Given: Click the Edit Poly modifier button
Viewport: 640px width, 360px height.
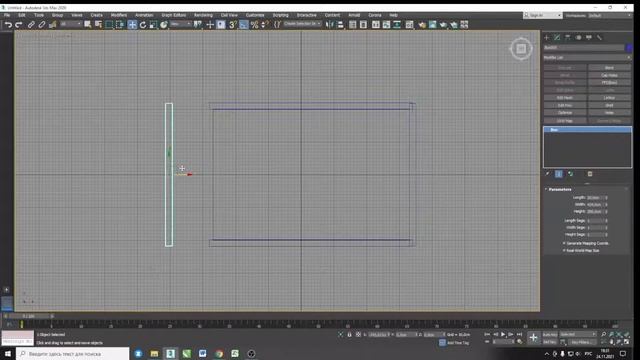Looking at the screenshot, I should (x=565, y=105).
